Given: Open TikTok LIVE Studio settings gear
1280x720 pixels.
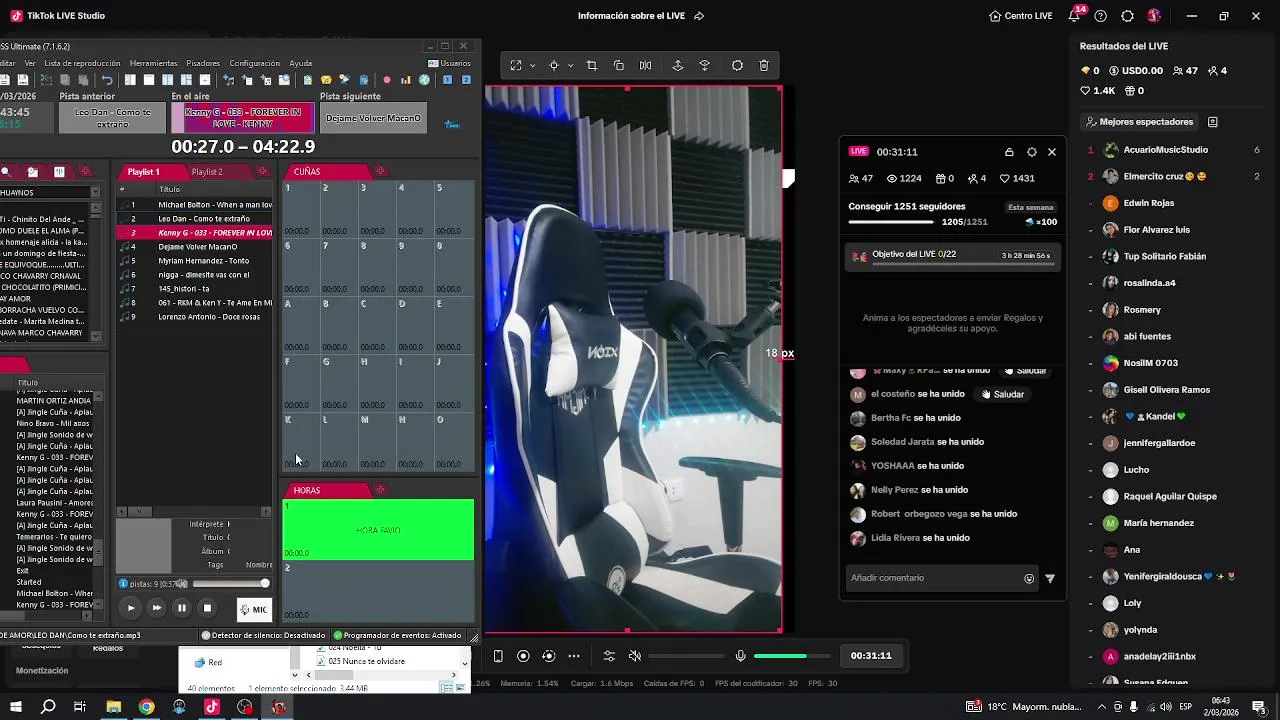Looking at the screenshot, I should (1127, 16).
